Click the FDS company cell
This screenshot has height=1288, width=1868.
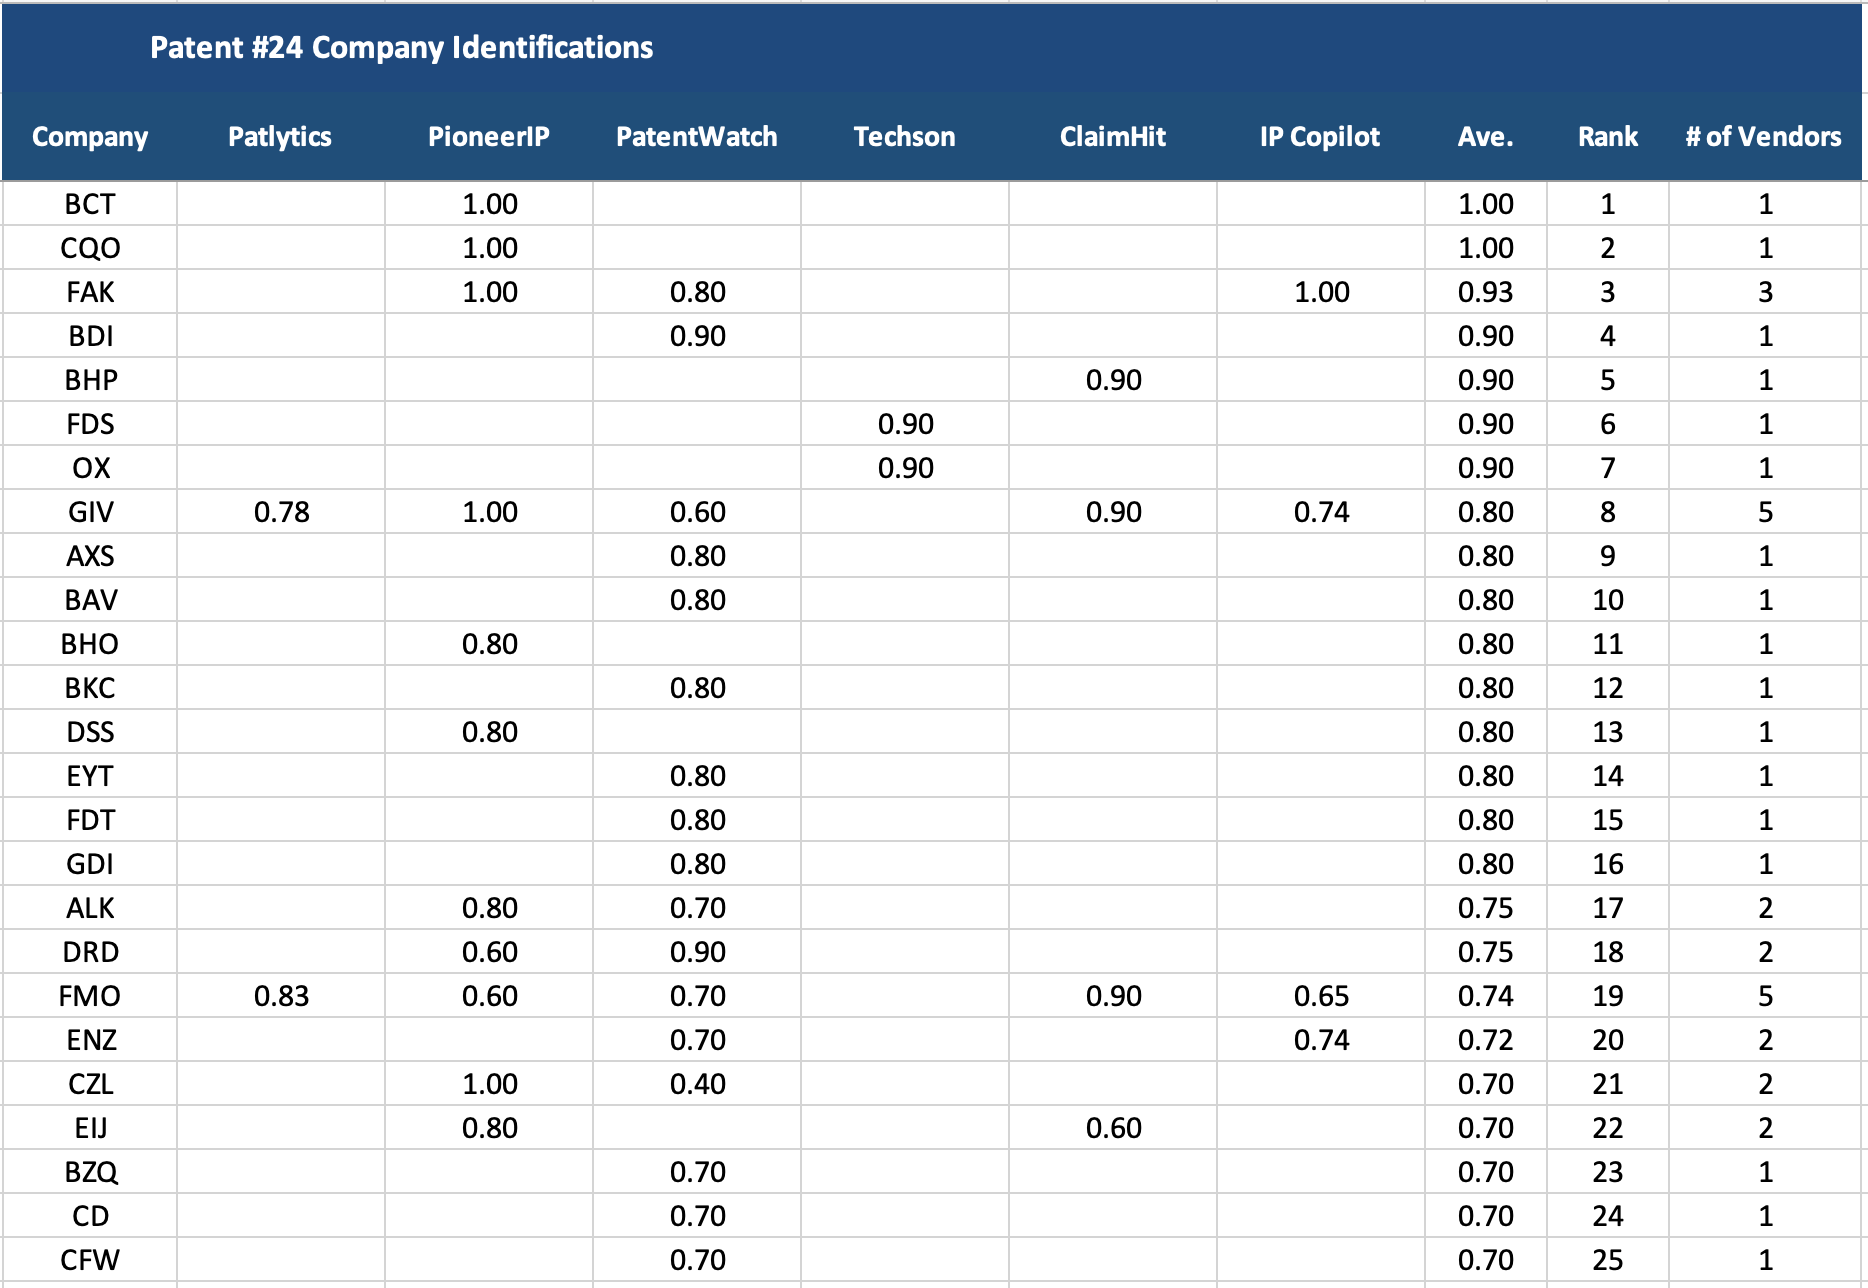click(x=90, y=424)
